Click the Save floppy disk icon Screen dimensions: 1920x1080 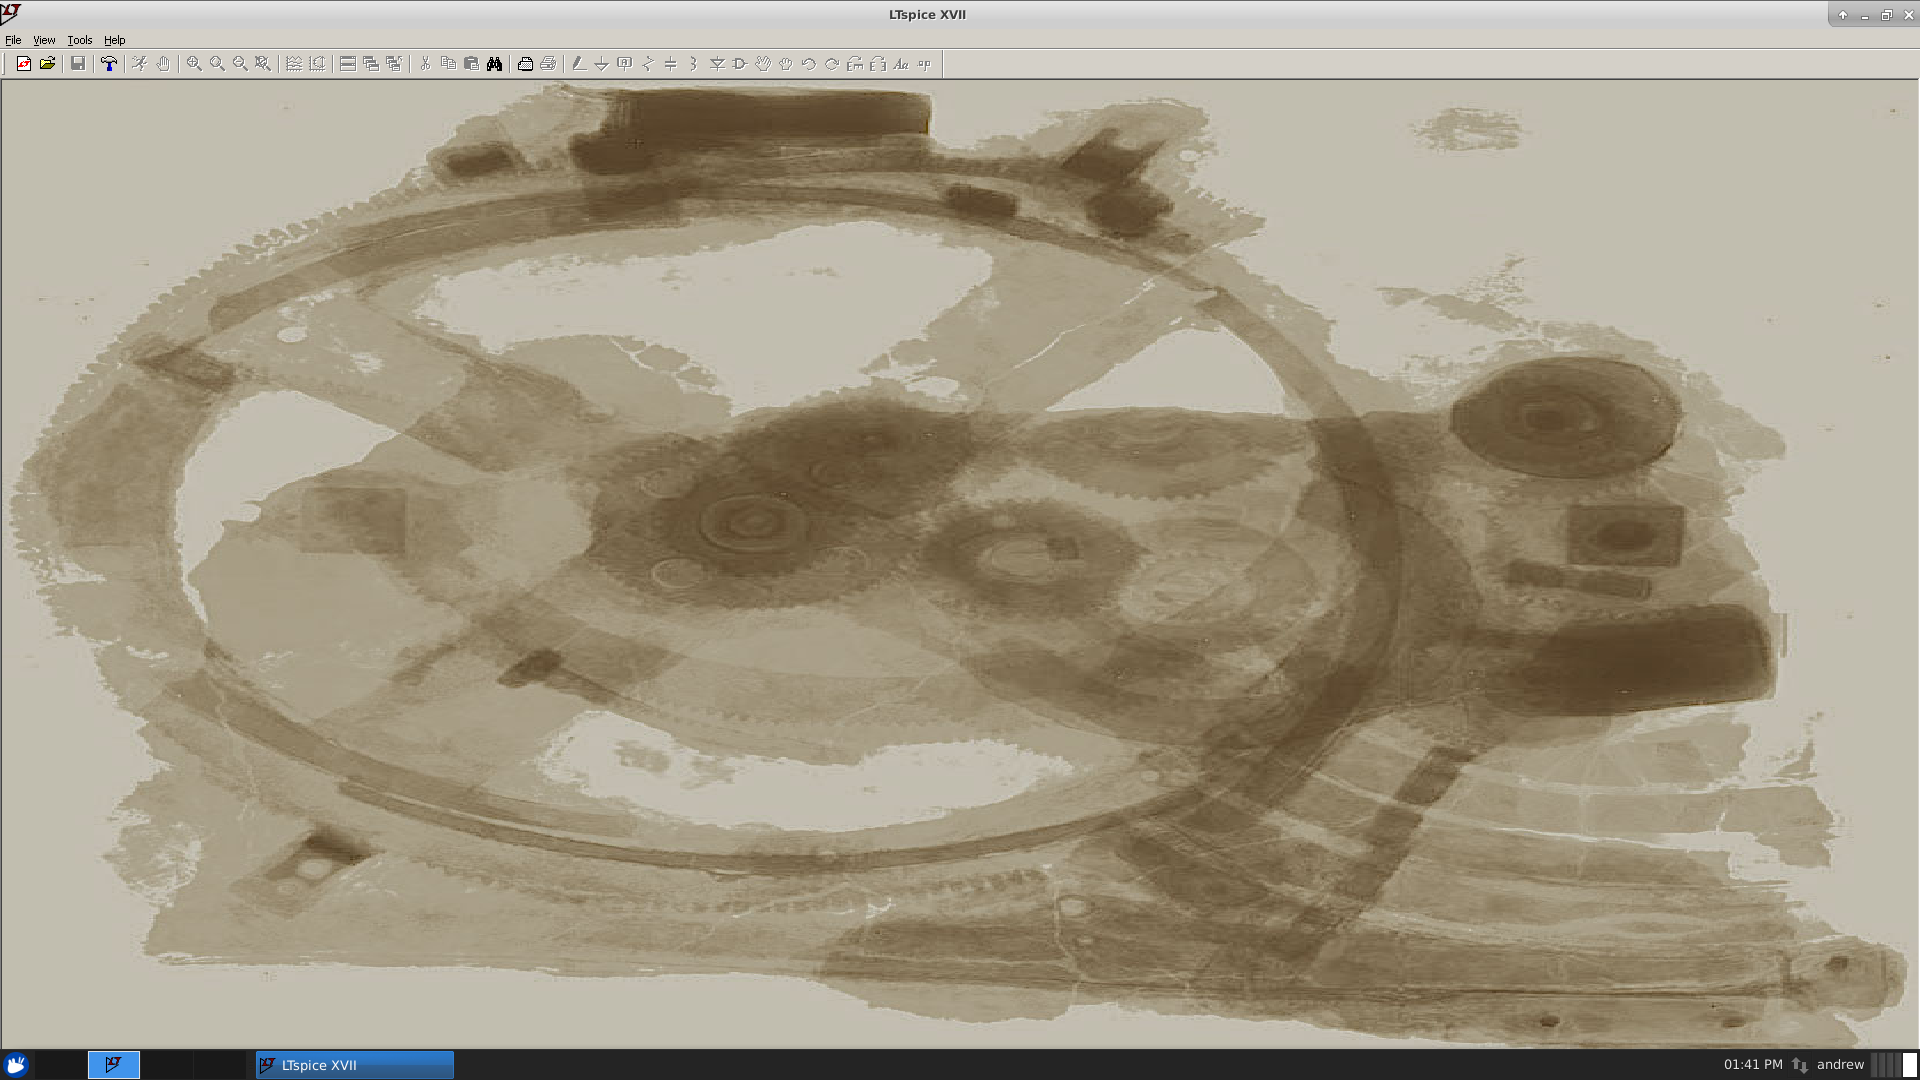pyautogui.click(x=78, y=64)
